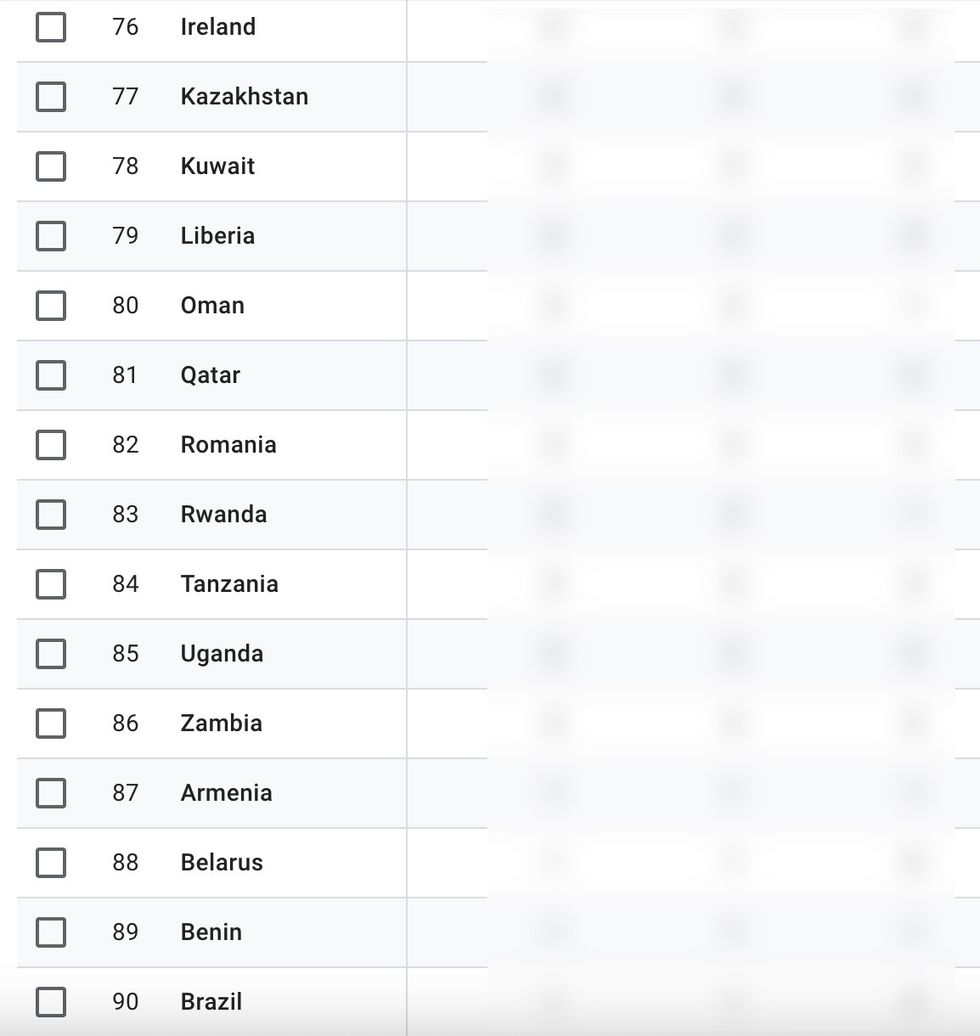The image size is (980, 1036).
Task: Check the Rwanda row checkbox
Action: pos(51,514)
